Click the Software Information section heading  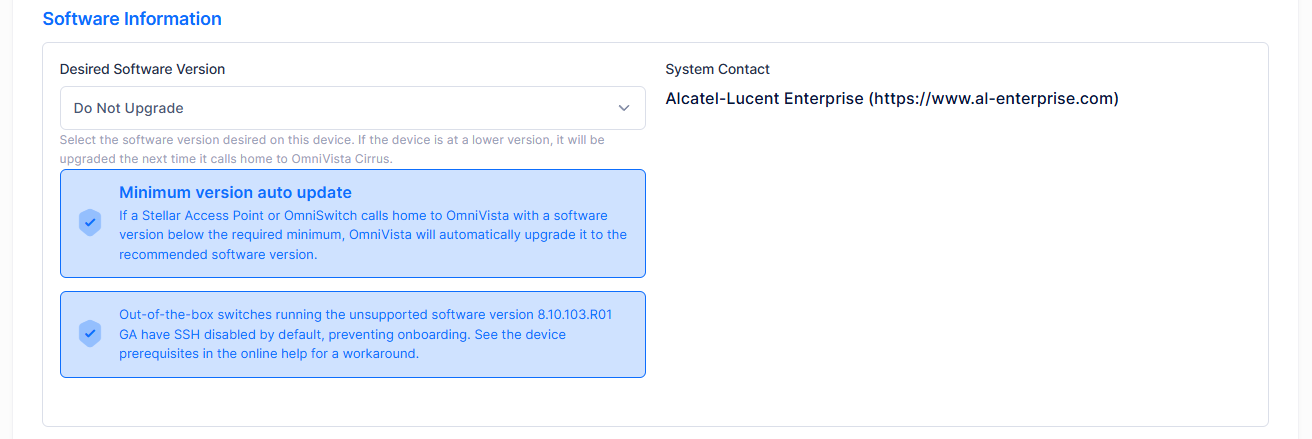tap(132, 19)
